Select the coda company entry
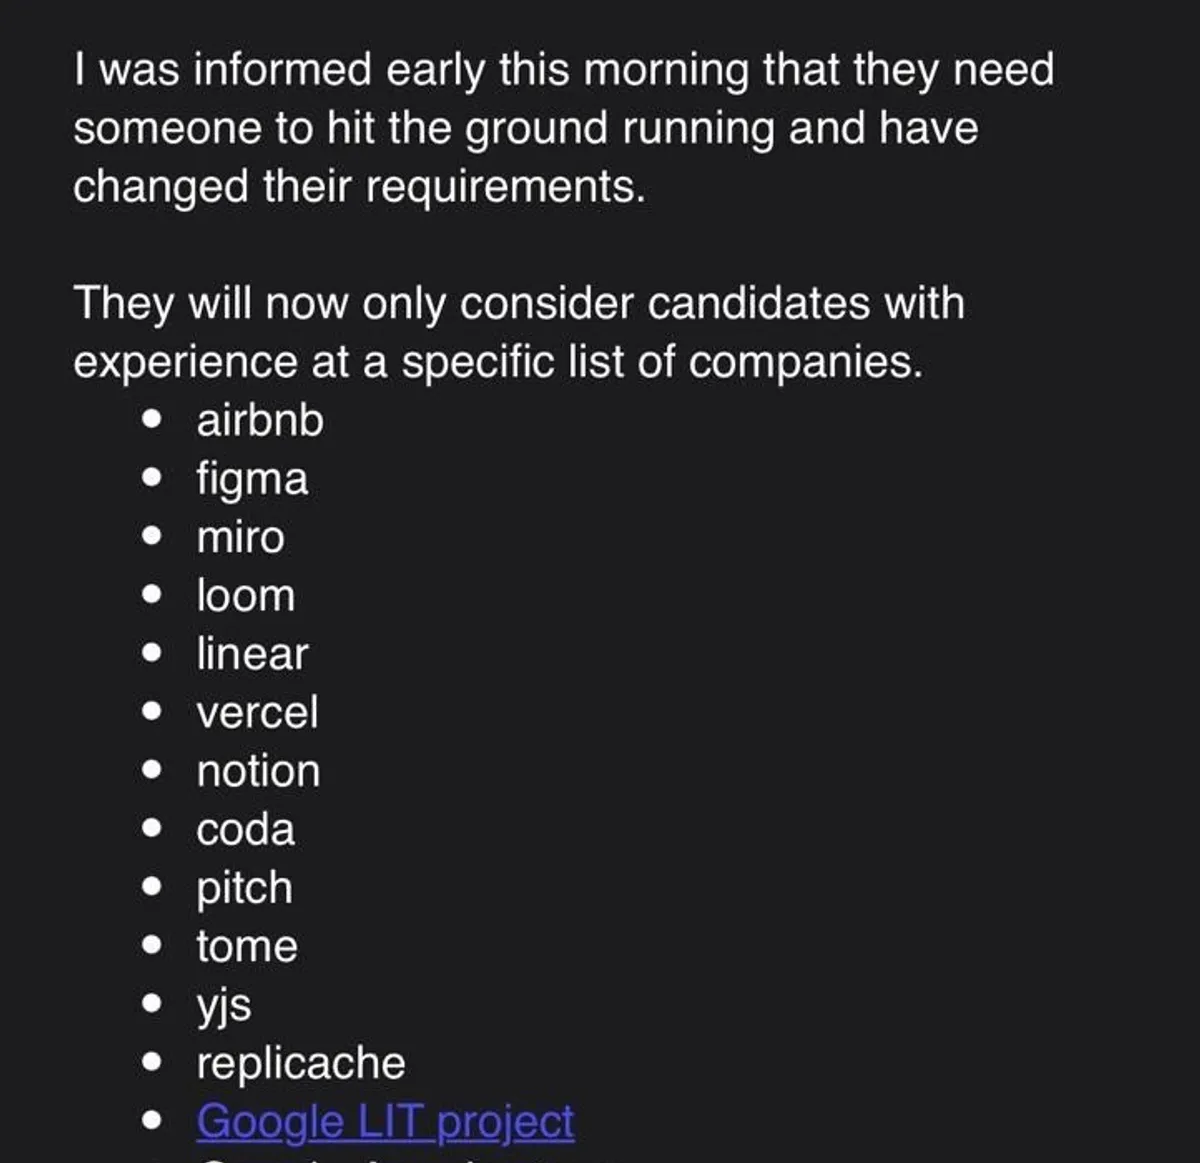 [246, 830]
